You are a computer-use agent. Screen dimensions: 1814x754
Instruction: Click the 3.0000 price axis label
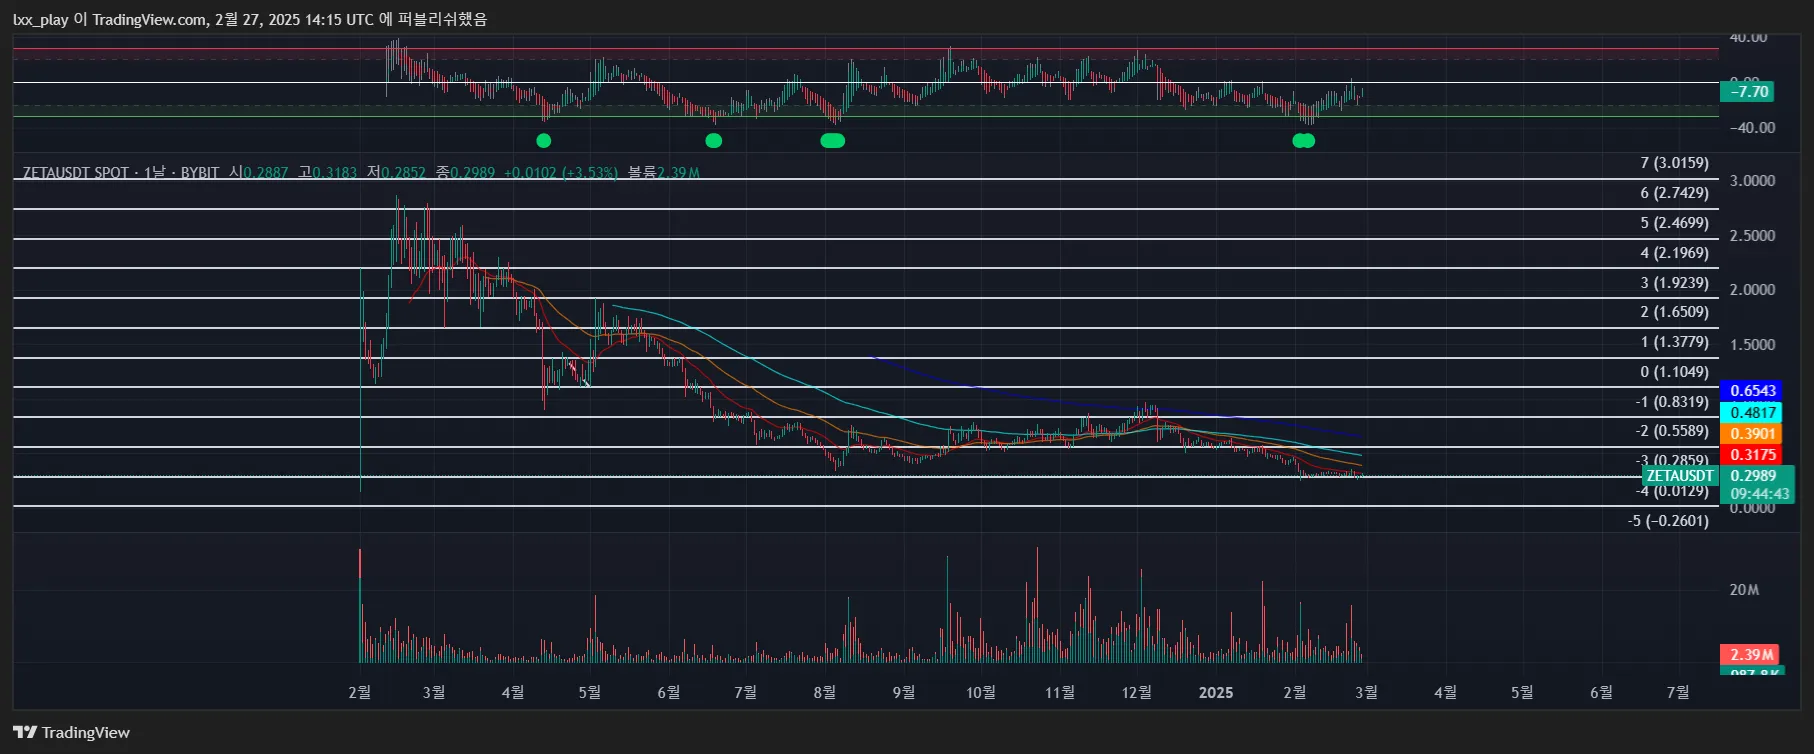point(1752,181)
